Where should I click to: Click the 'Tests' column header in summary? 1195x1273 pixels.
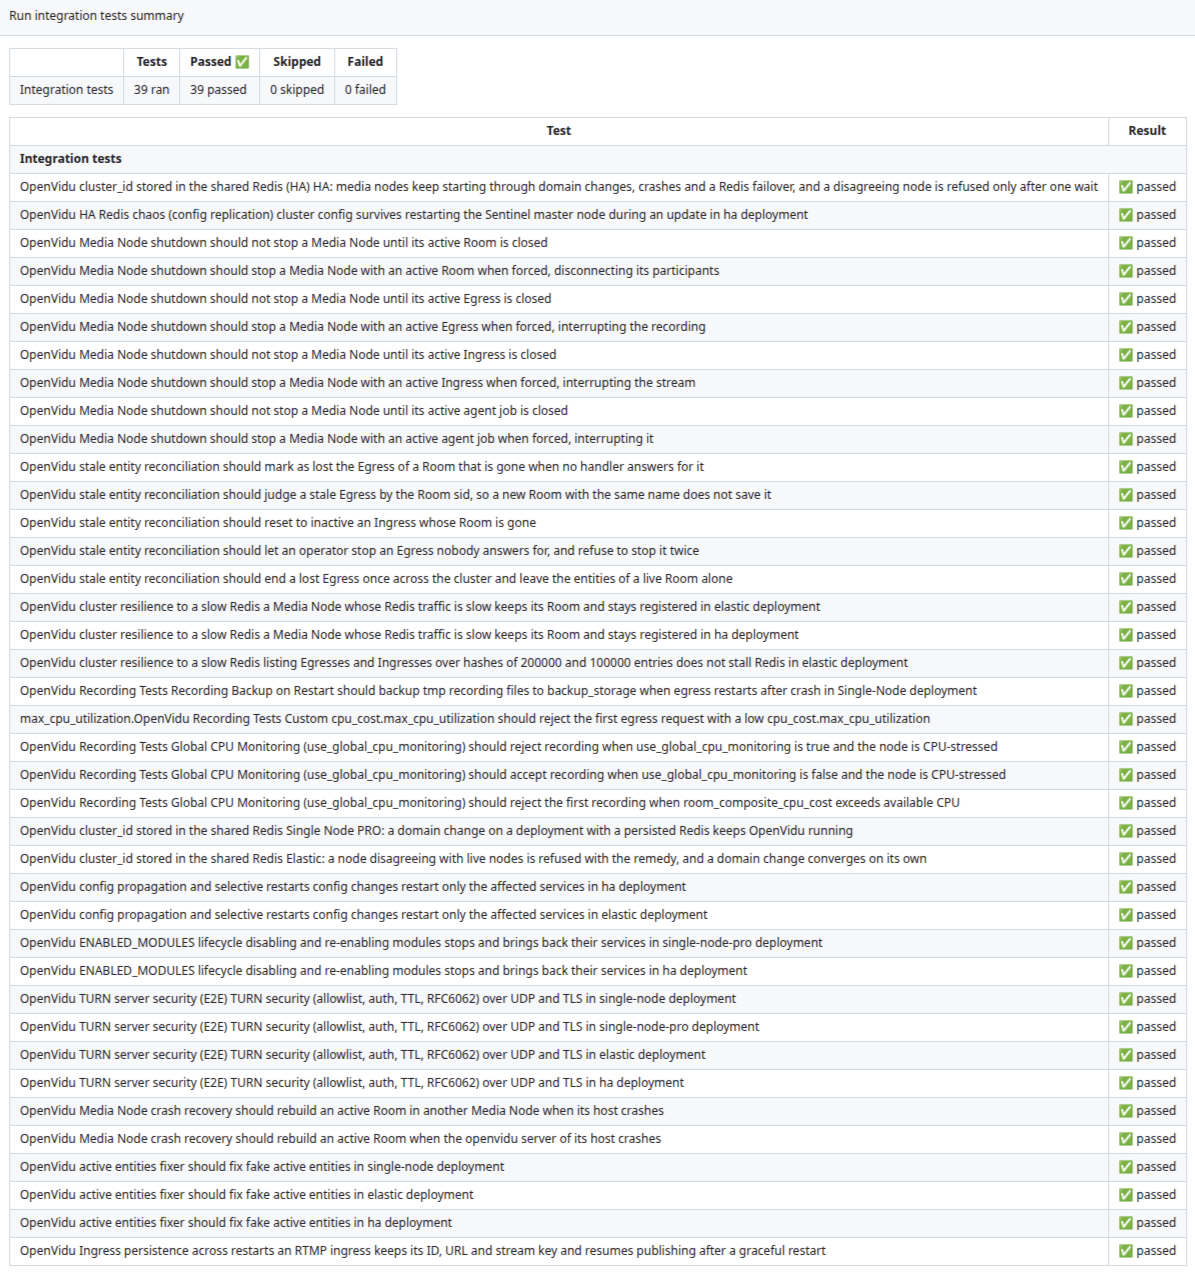coord(152,62)
